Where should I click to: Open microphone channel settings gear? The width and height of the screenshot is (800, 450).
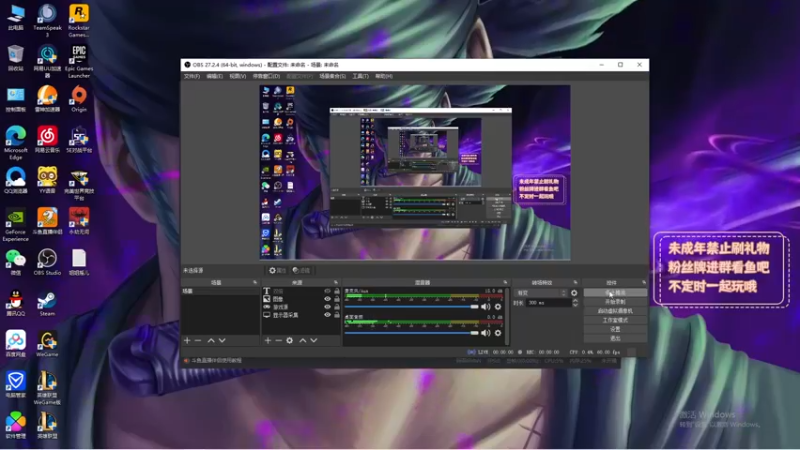point(498,307)
